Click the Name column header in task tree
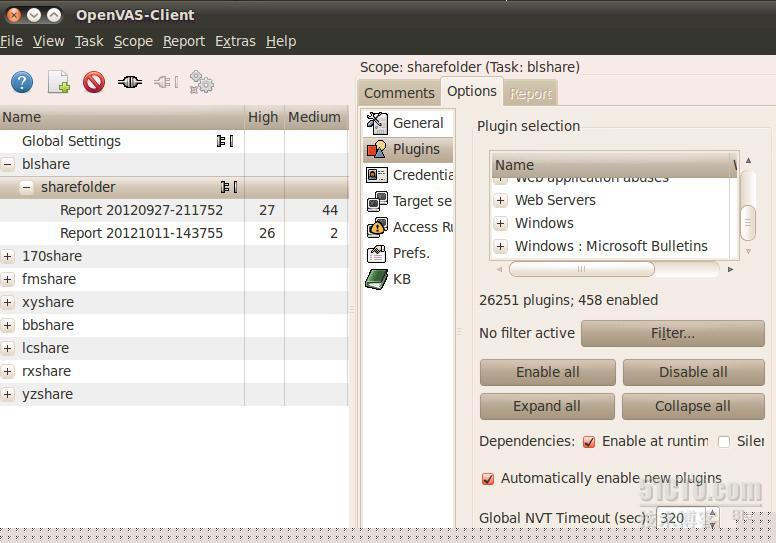The image size is (776, 543). coord(122,117)
